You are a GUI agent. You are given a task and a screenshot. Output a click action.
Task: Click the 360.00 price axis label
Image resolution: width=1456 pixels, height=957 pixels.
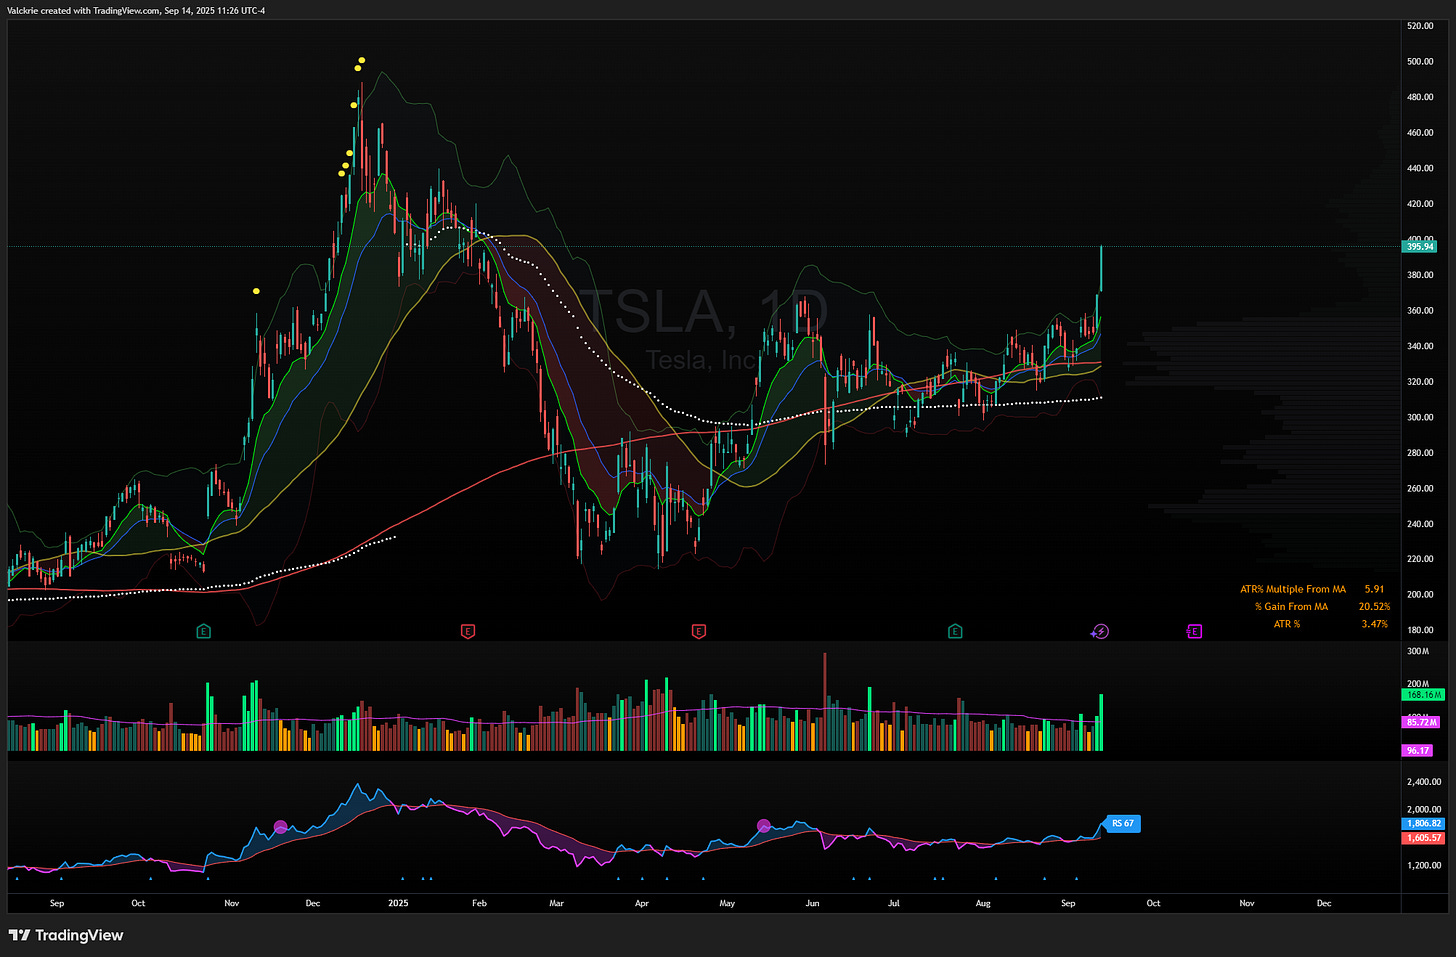1420,310
